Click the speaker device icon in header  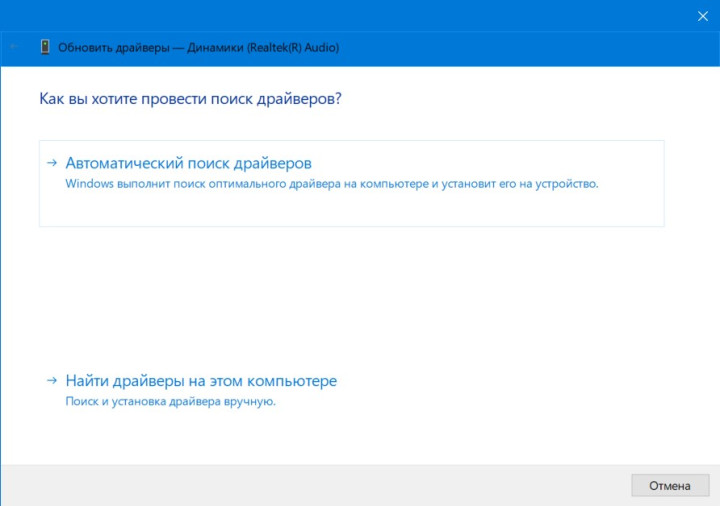pos(45,47)
